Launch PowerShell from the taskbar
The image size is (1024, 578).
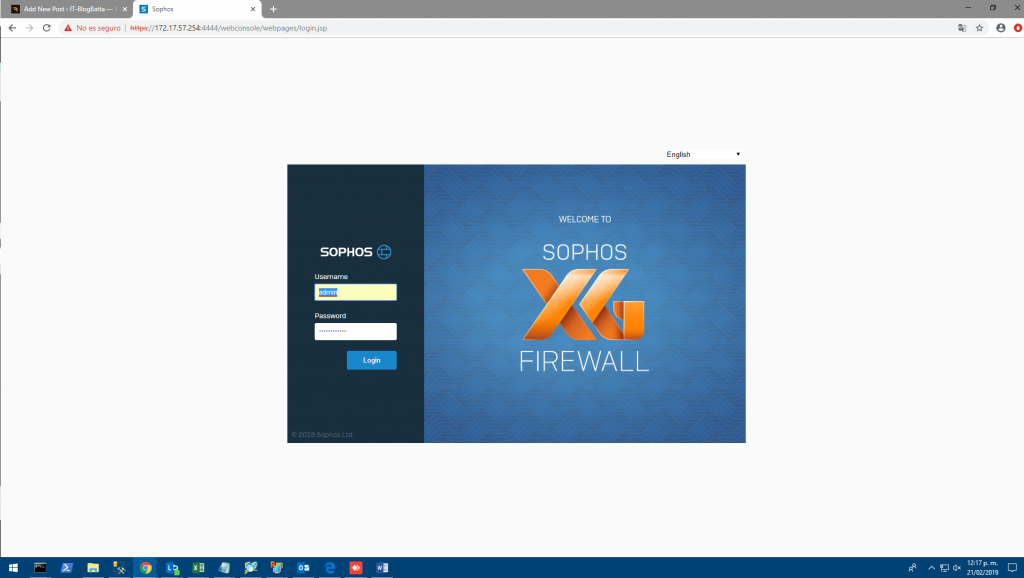coord(67,568)
